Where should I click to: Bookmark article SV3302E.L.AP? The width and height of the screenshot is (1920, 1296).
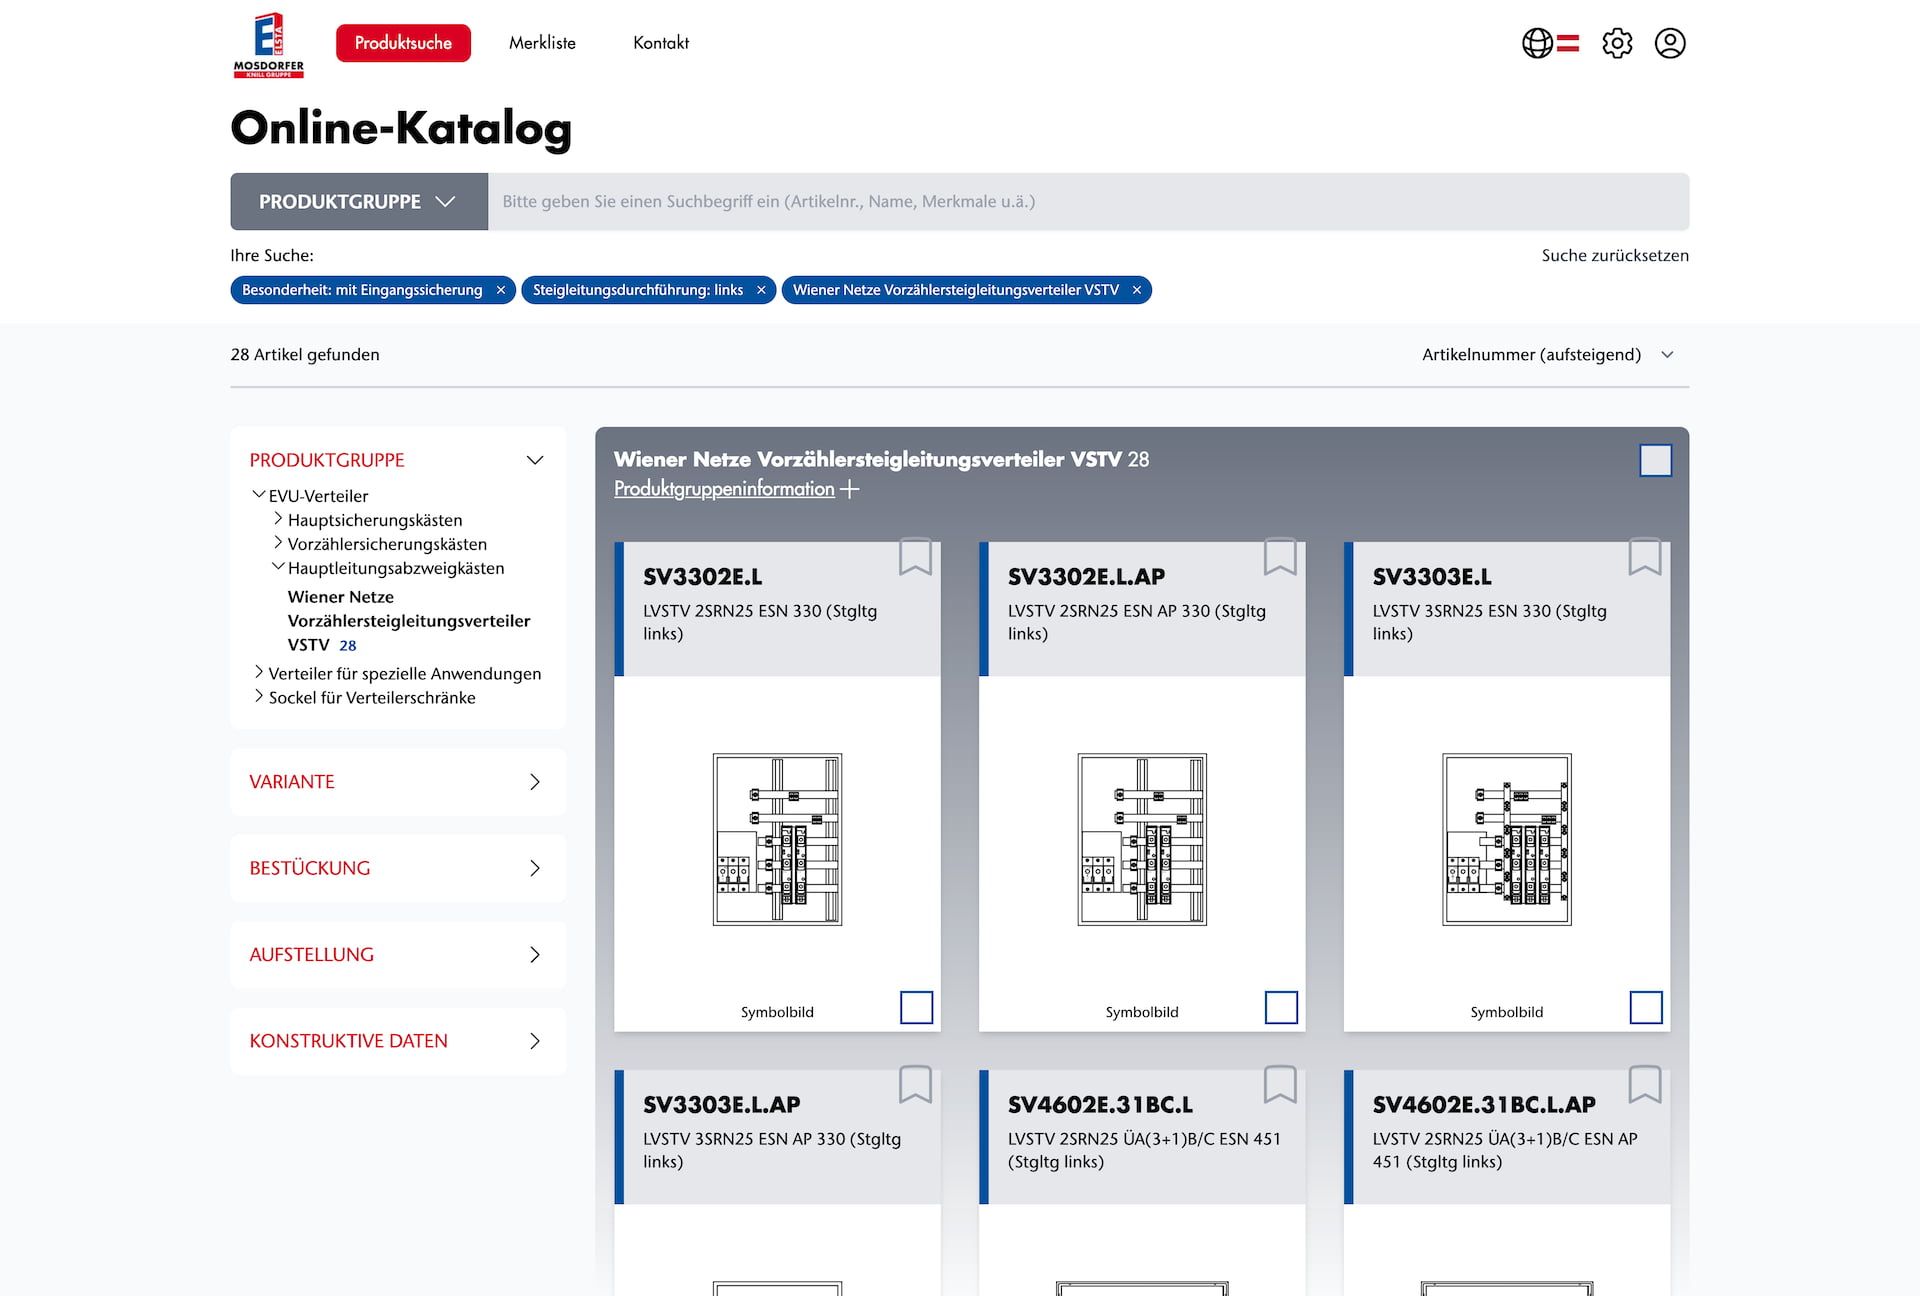pyautogui.click(x=1280, y=557)
